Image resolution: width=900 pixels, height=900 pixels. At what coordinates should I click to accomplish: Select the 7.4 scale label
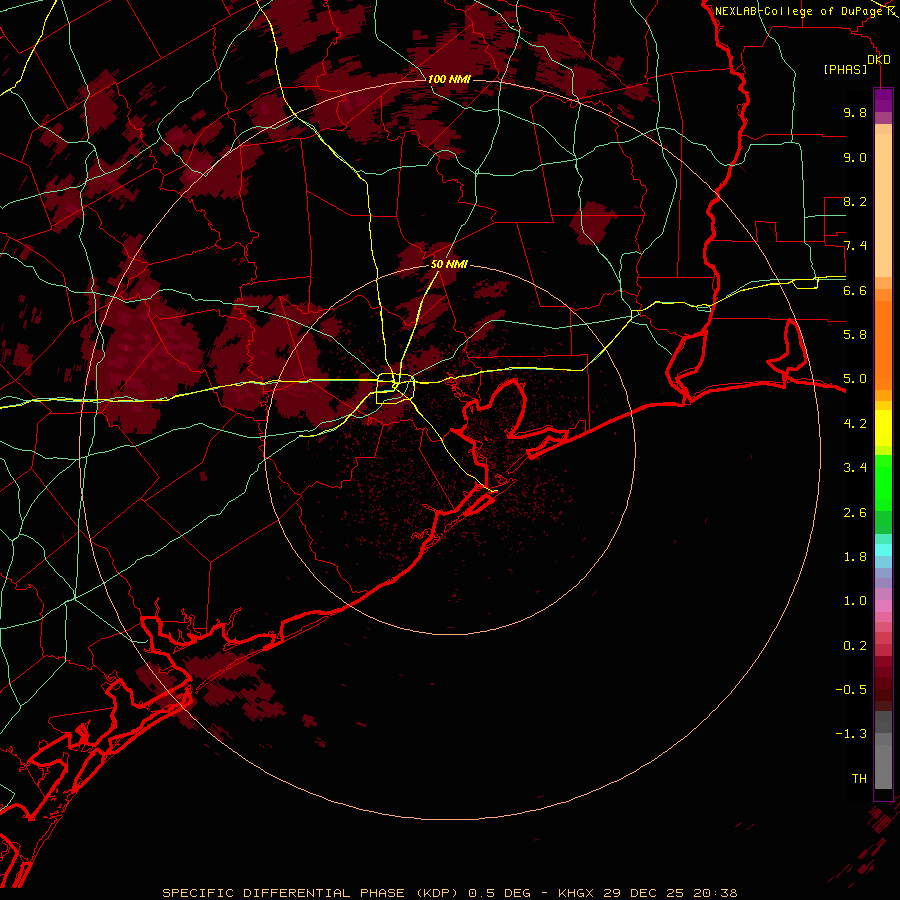855,246
